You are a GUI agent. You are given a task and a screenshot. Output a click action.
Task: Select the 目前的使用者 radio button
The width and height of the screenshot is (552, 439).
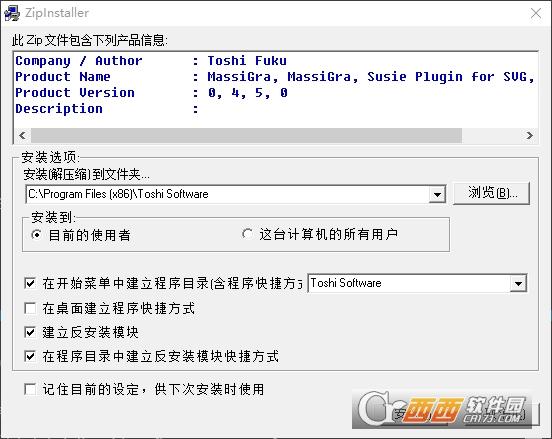(36, 234)
